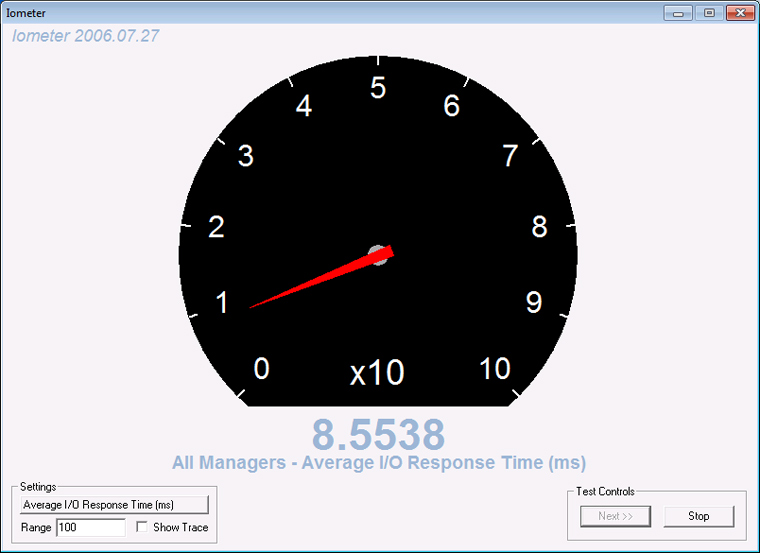
Task: Close the Iometer window
Action: coord(740,13)
